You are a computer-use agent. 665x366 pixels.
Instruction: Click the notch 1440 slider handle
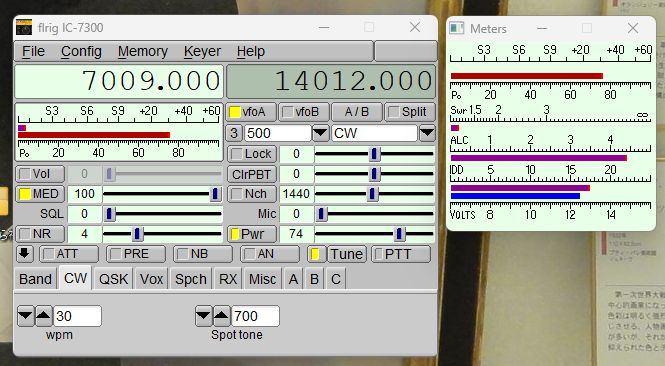(372, 194)
